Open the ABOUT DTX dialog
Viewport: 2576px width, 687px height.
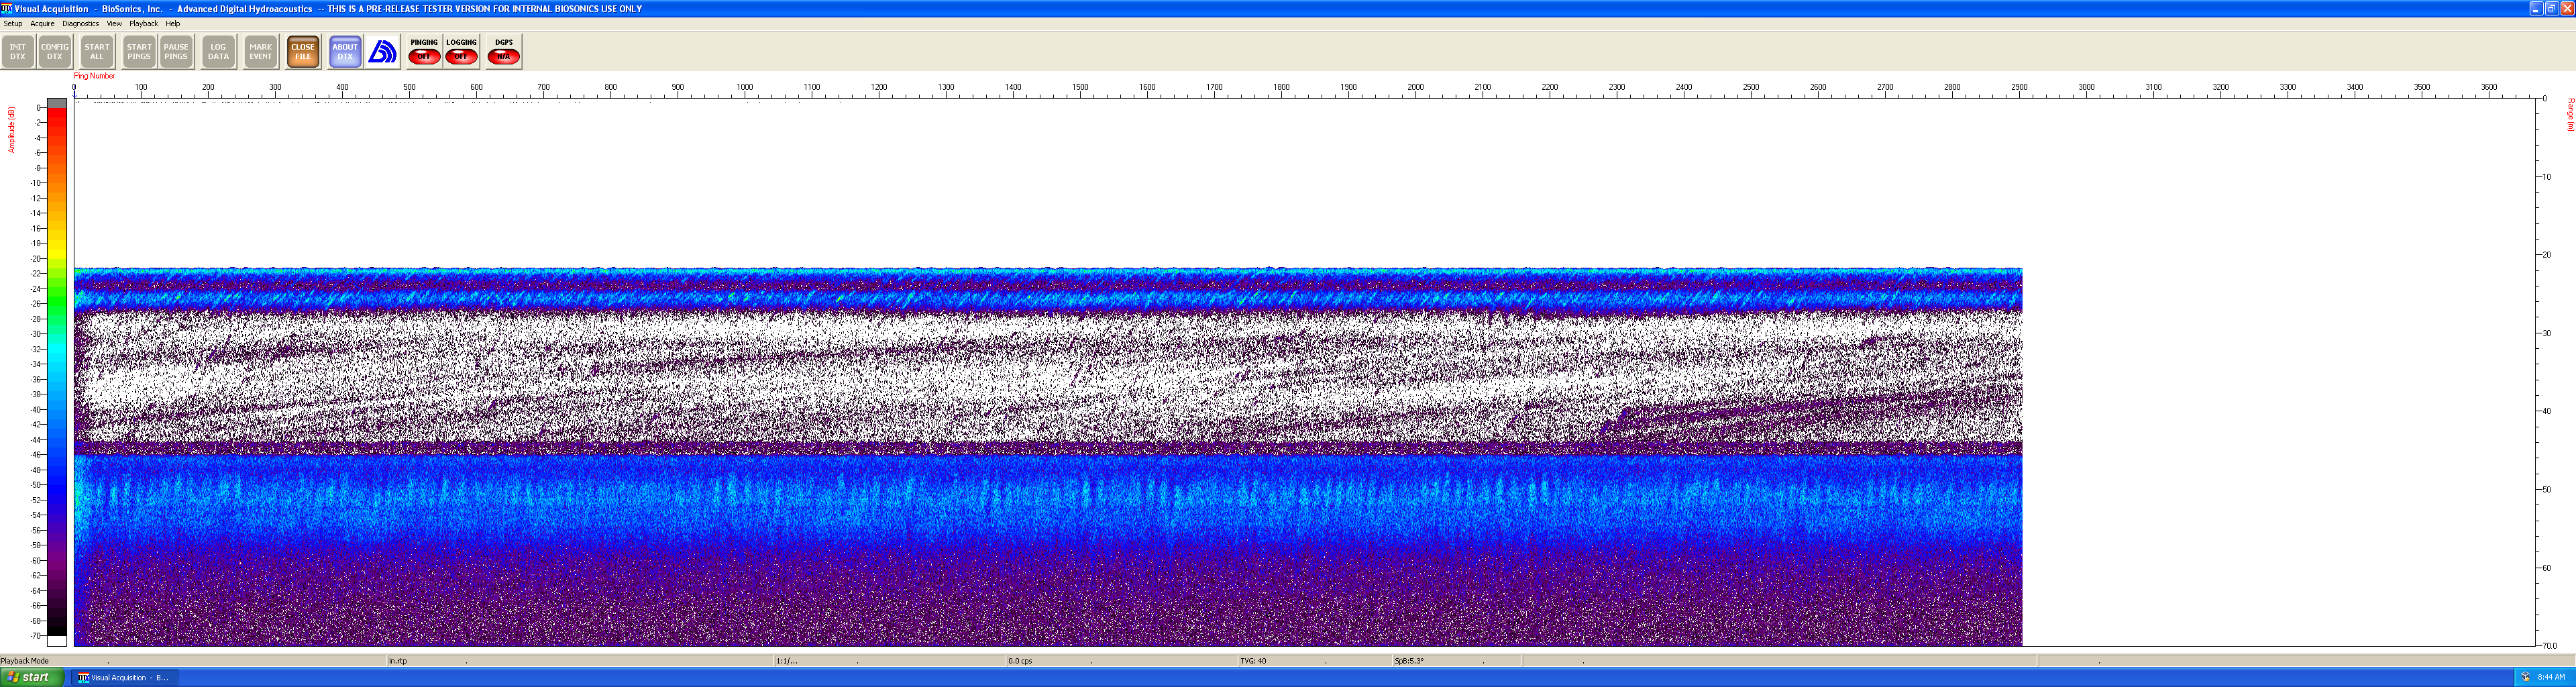click(x=345, y=52)
